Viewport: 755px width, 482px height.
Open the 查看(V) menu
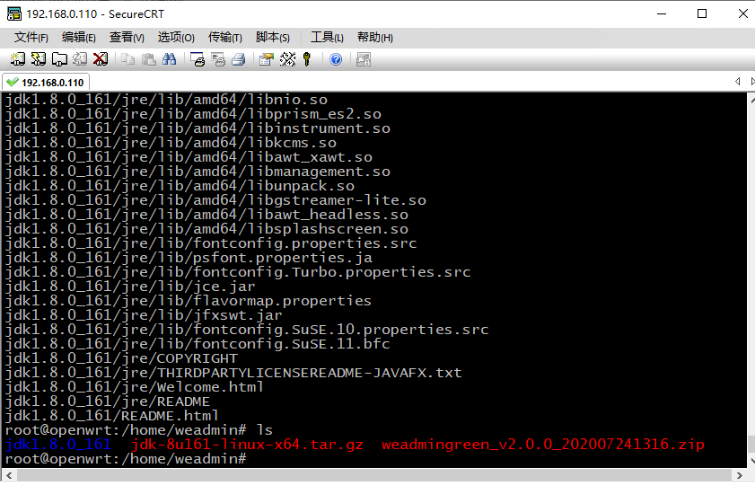pyautogui.click(x=127, y=37)
